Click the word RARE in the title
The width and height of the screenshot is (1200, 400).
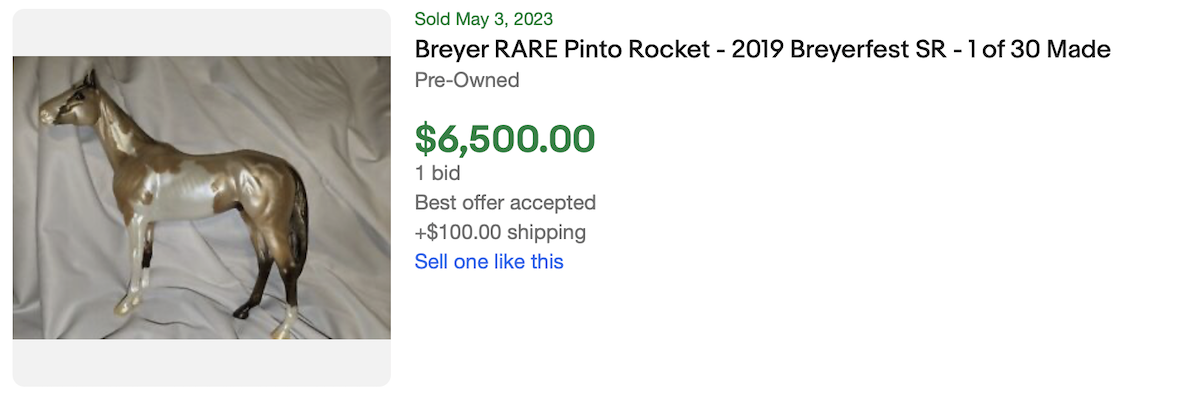tap(521, 50)
